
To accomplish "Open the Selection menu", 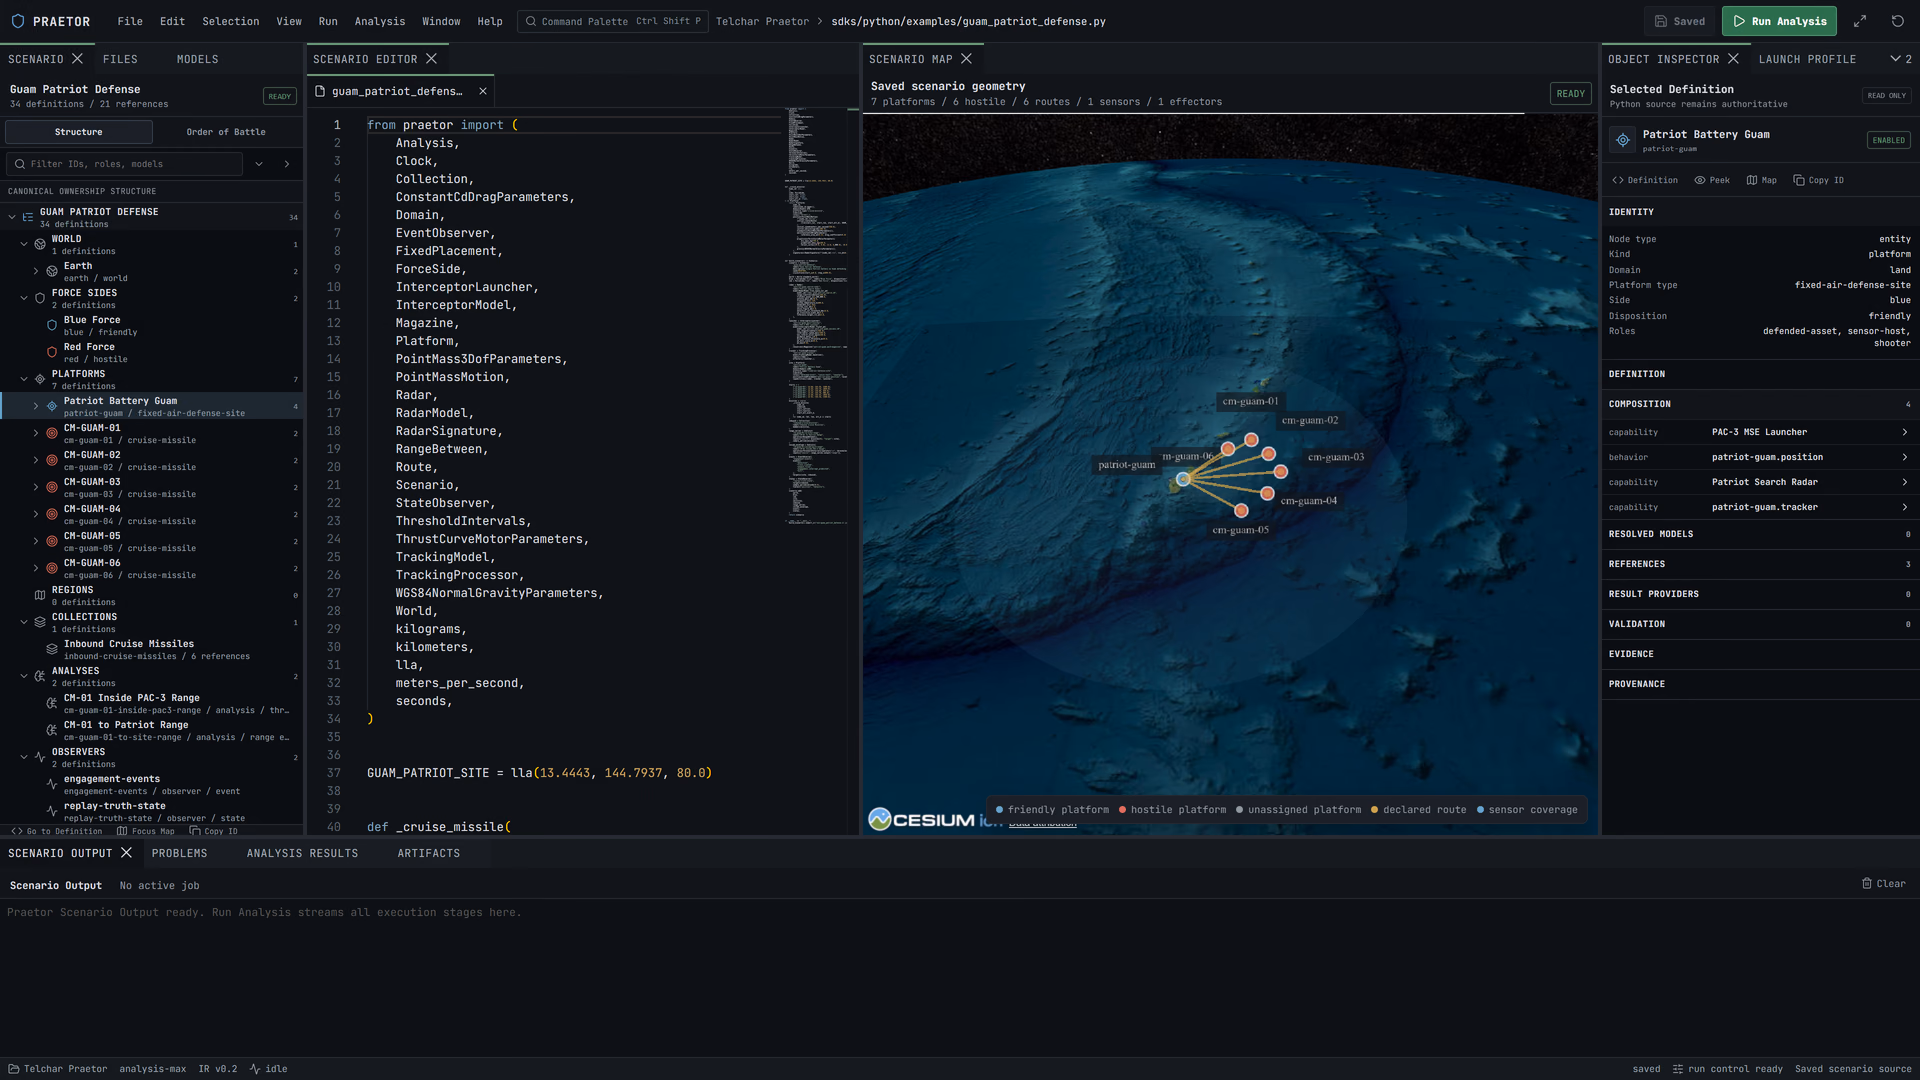I will [x=231, y=21].
